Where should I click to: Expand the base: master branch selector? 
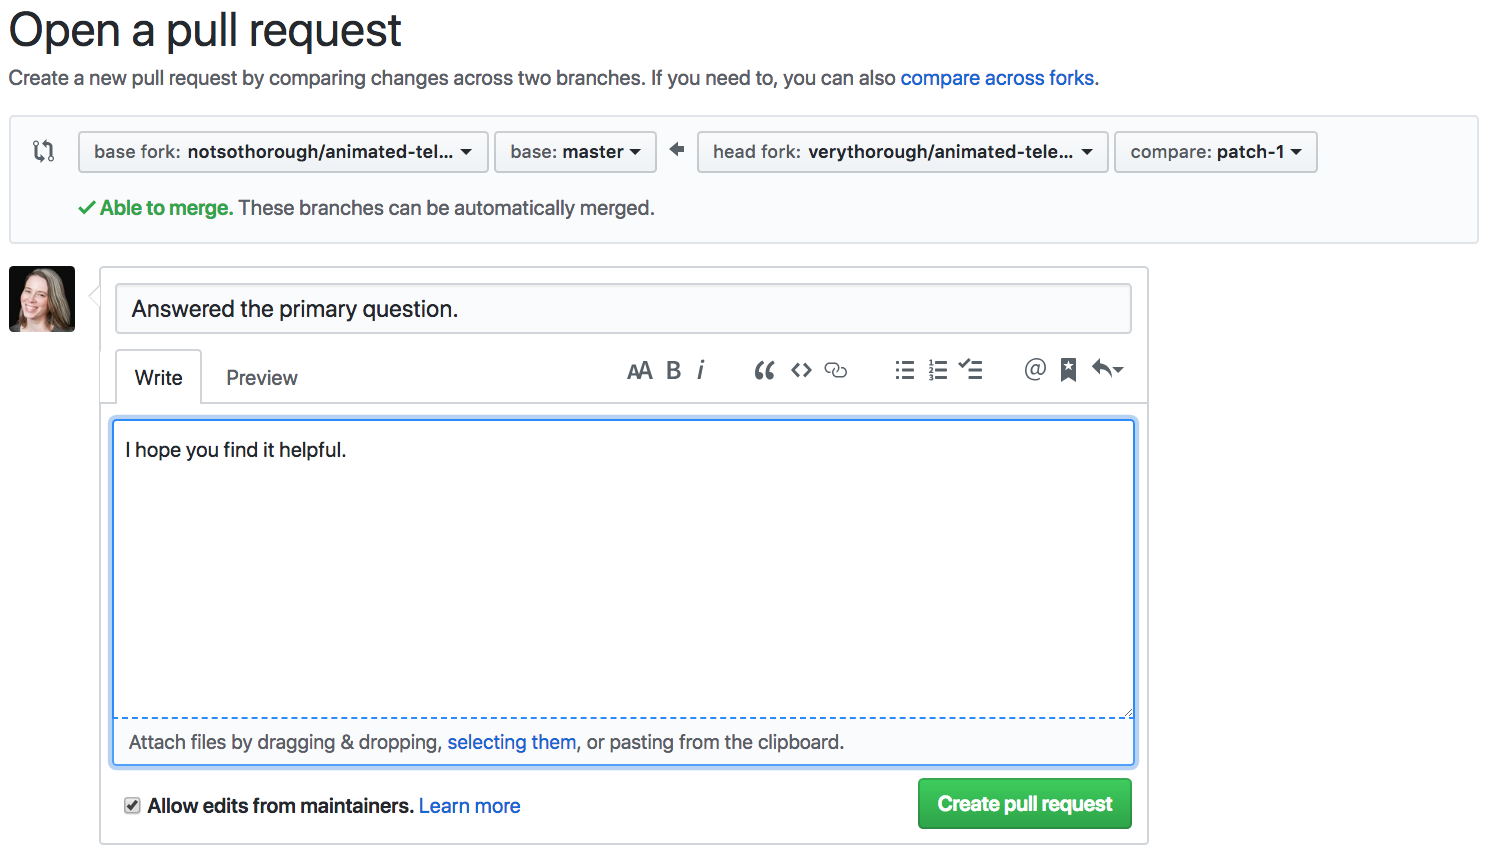point(575,152)
